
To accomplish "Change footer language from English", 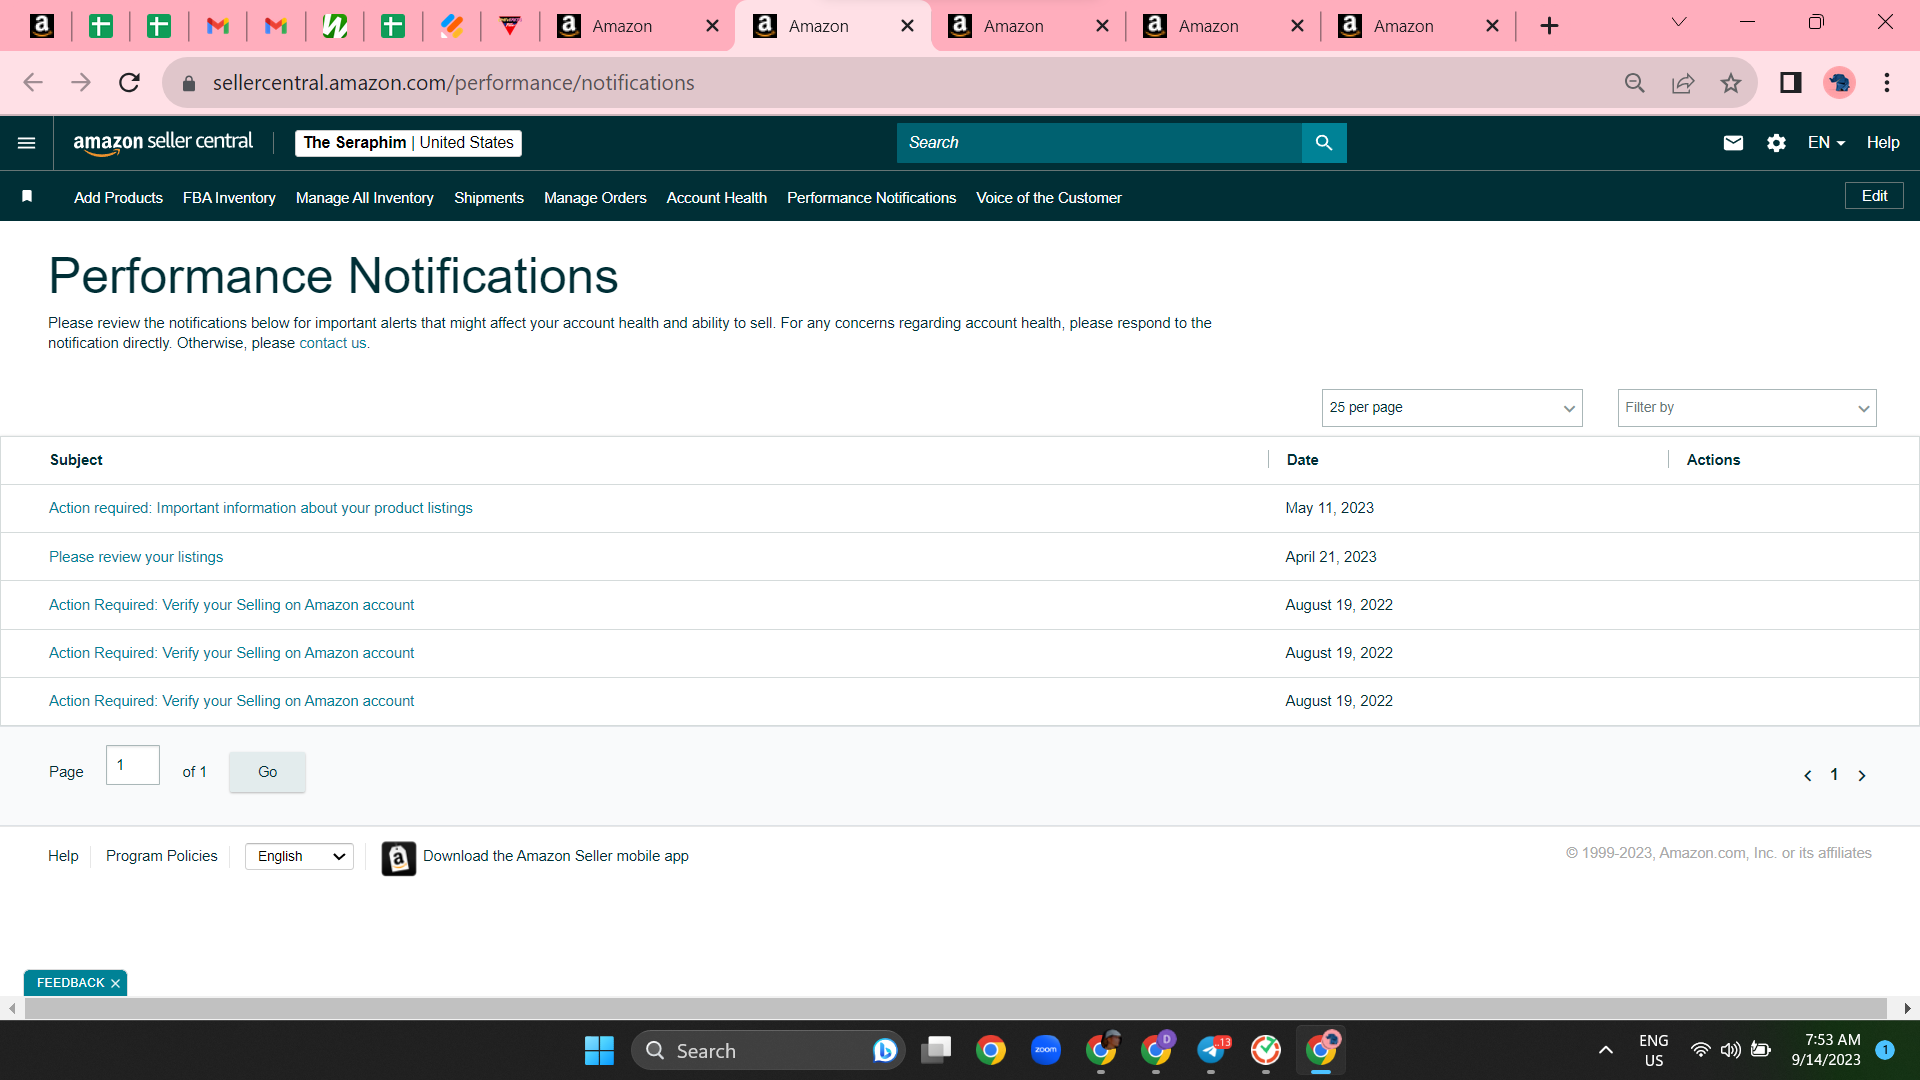I will (299, 857).
